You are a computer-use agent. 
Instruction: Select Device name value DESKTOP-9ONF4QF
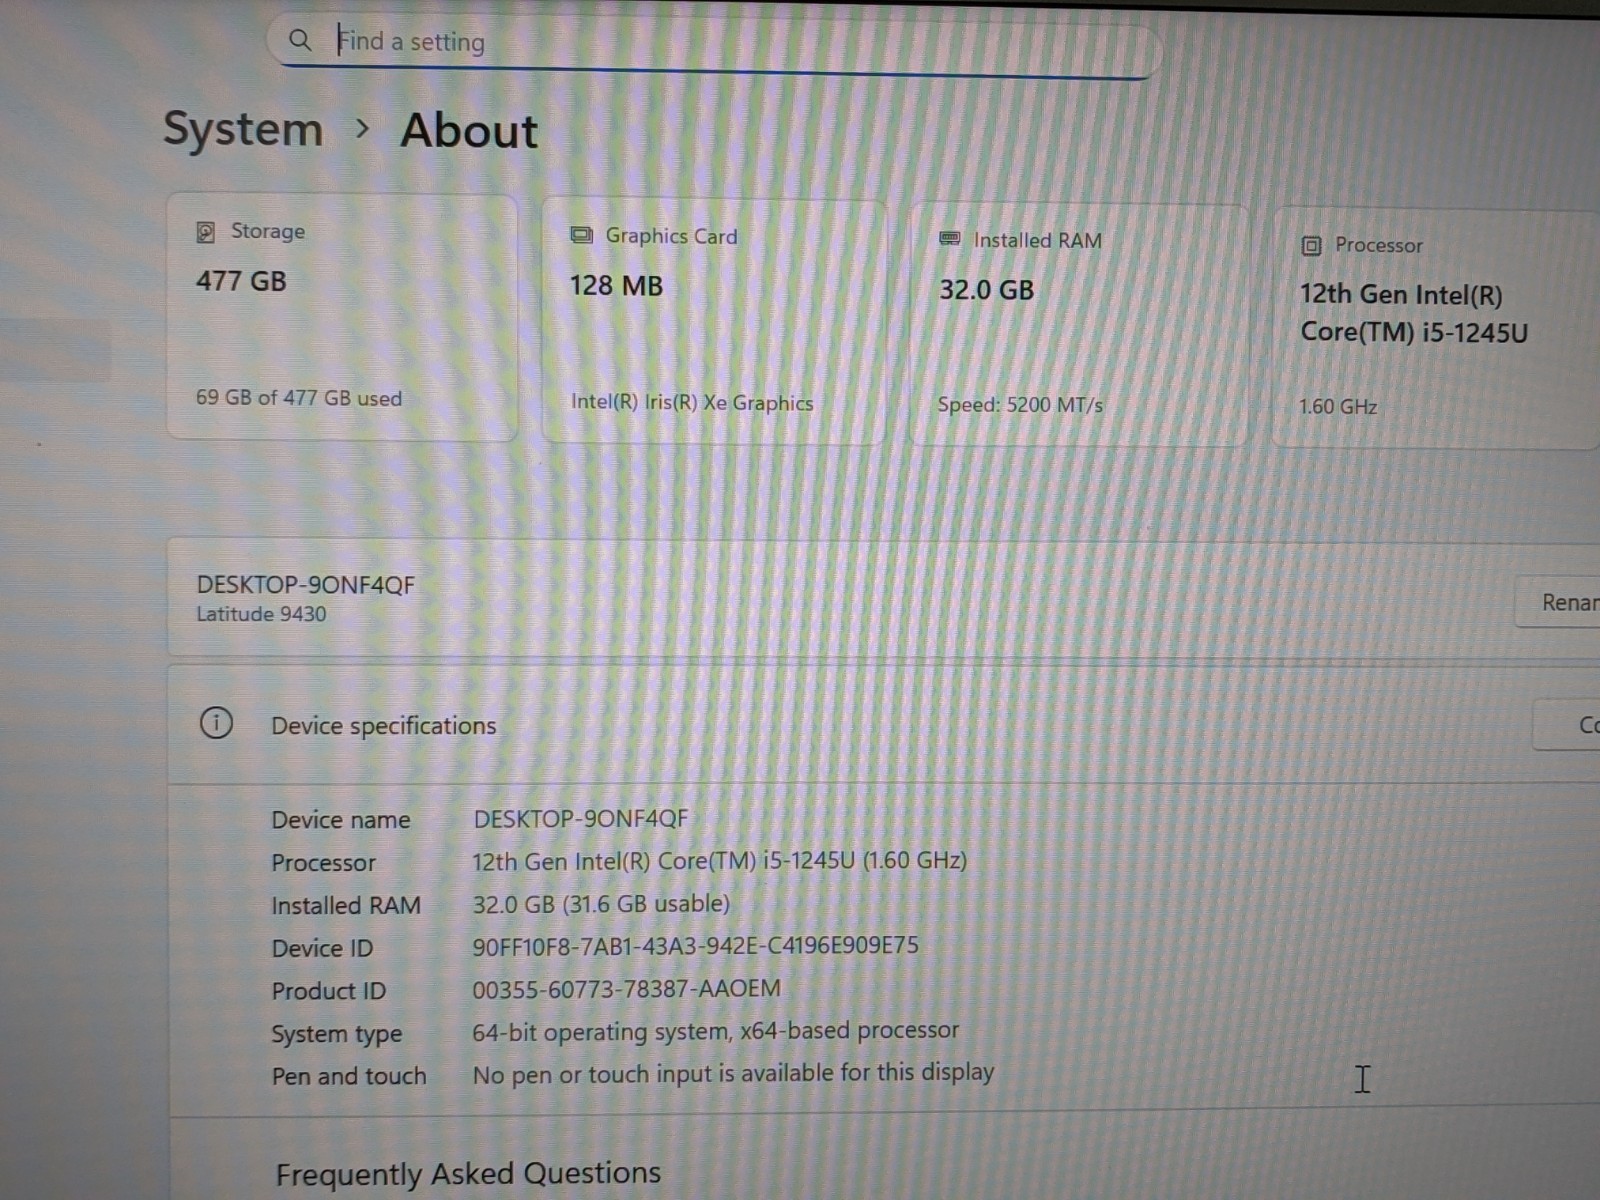pyautogui.click(x=580, y=819)
